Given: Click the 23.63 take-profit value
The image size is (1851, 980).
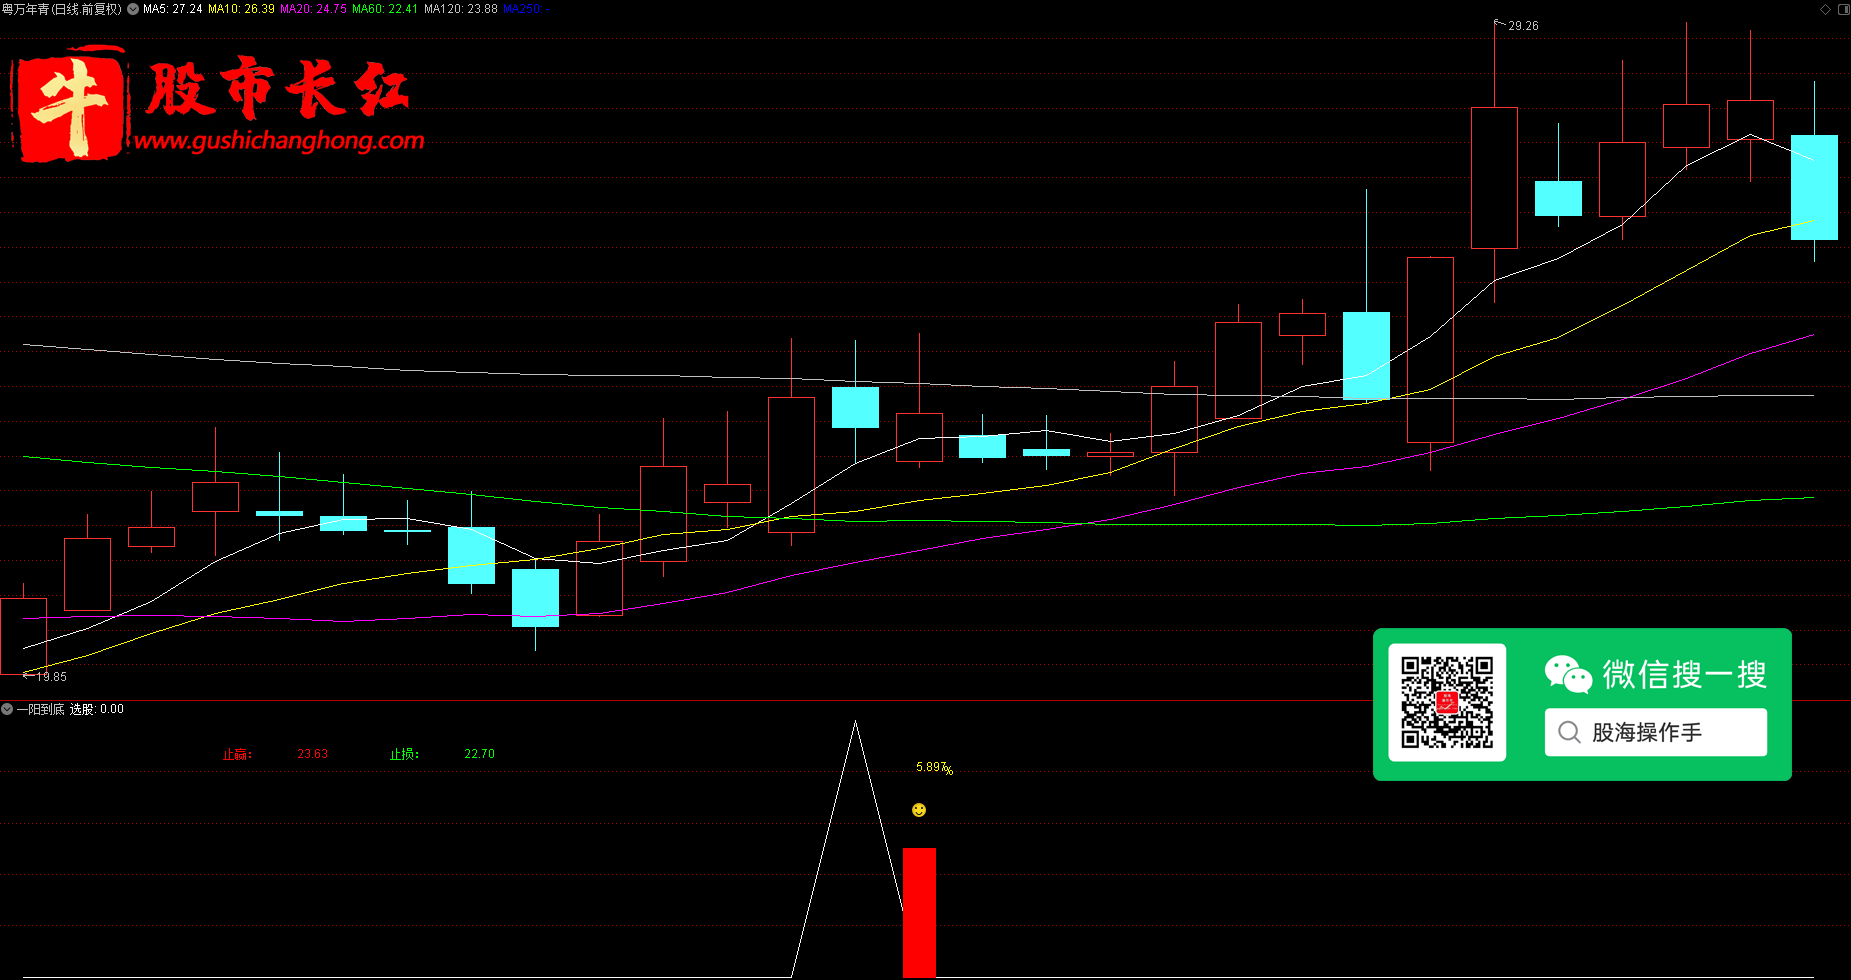Looking at the screenshot, I should coord(312,754).
